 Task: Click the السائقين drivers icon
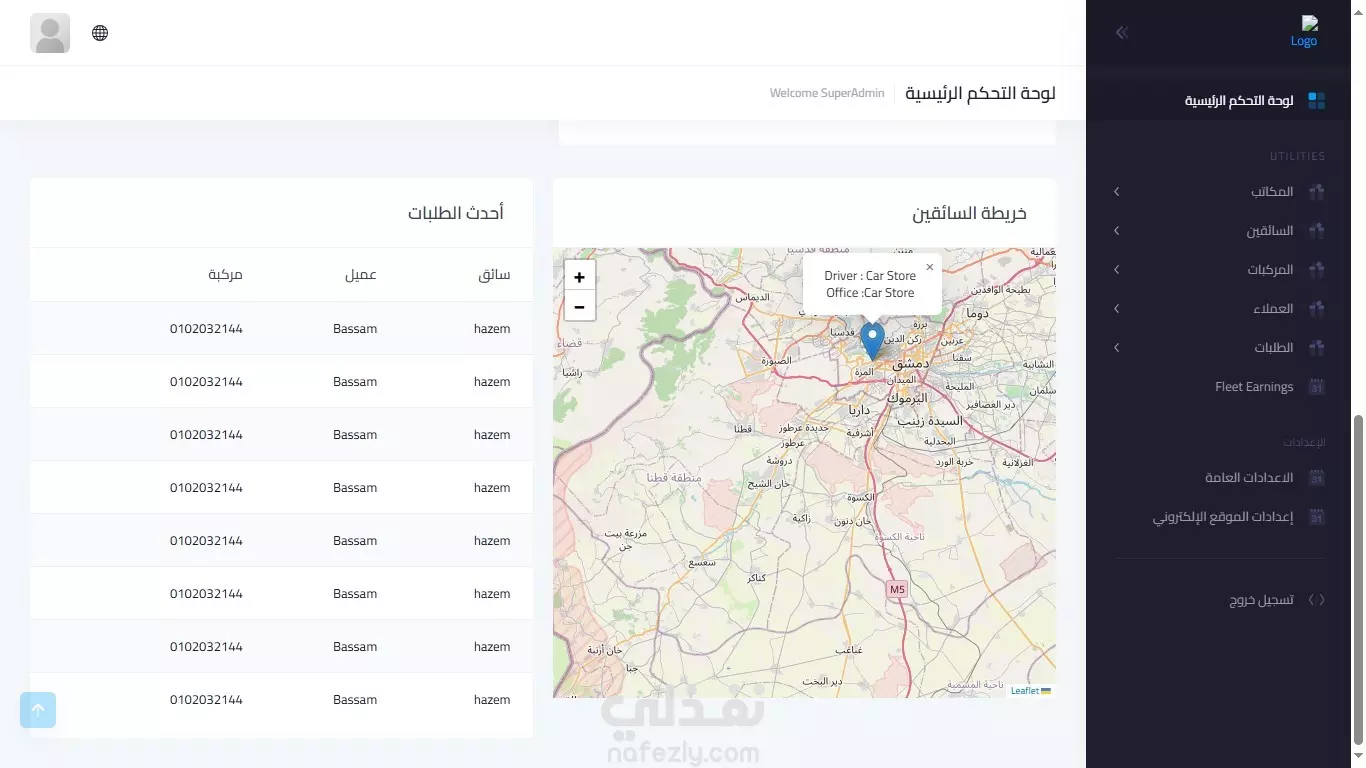pos(1317,231)
